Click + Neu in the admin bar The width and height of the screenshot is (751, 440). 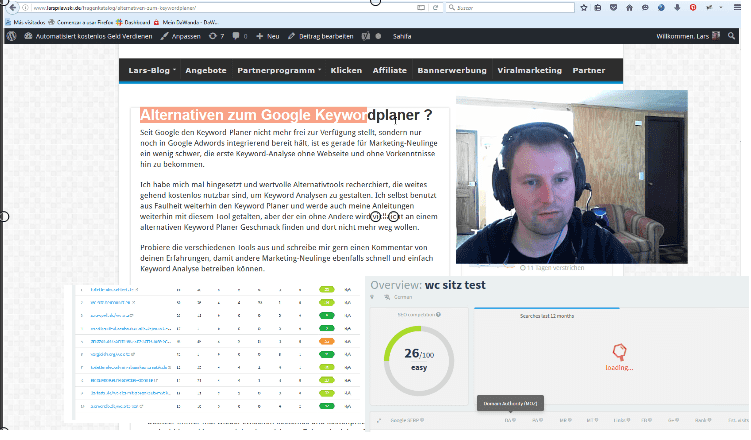(268, 36)
